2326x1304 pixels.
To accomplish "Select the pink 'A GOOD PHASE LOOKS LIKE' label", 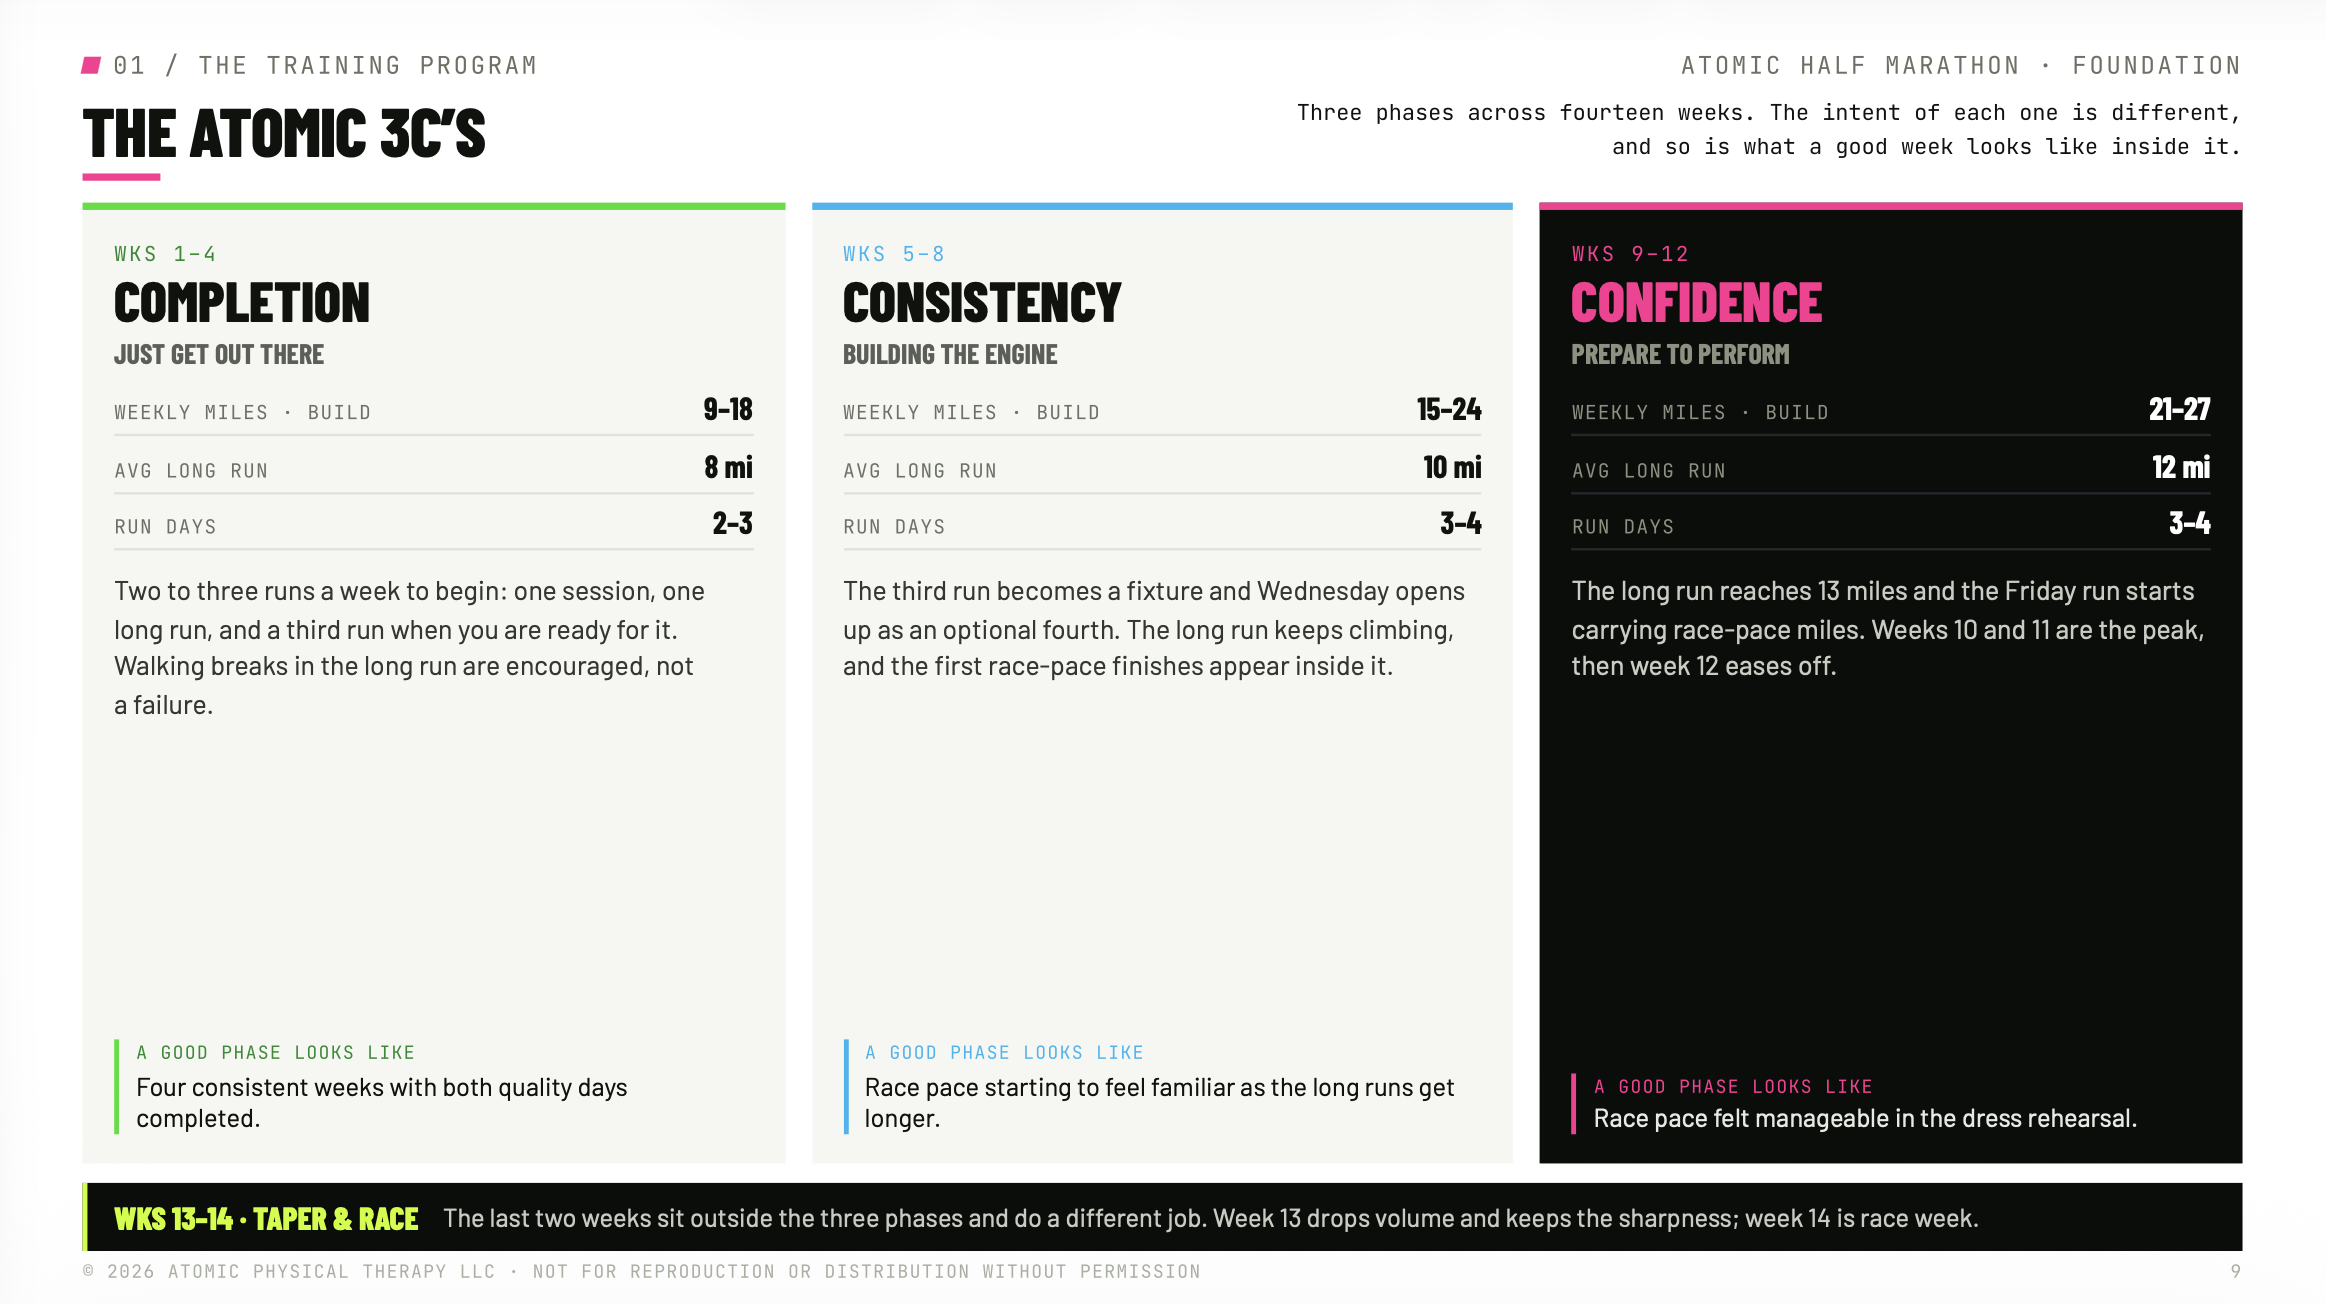I will (1733, 1086).
